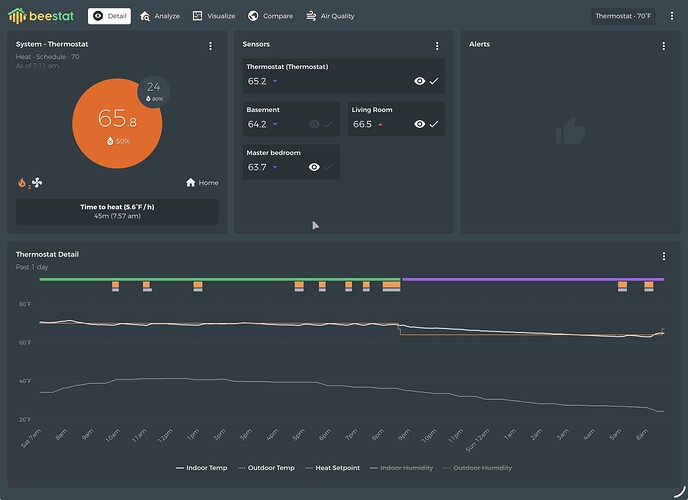Image resolution: width=688 pixels, height=500 pixels.
Task: Toggle visibility eye for Living Room sensor
Action: click(x=420, y=124)
